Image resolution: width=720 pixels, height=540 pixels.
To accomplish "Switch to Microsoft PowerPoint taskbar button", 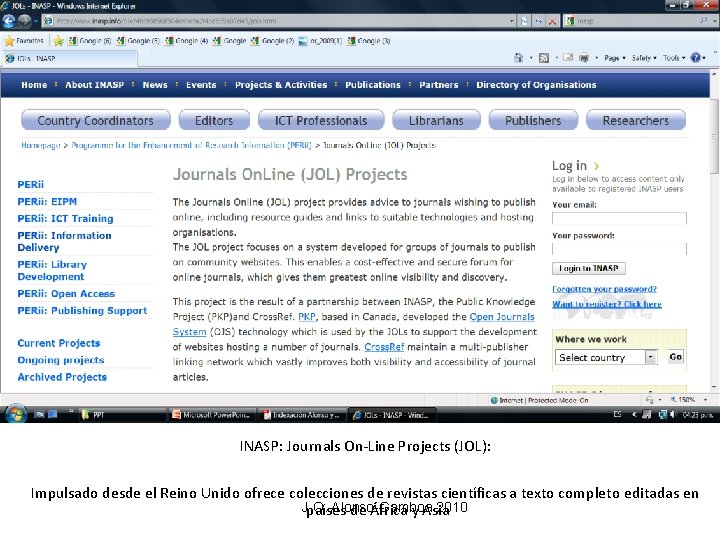I will [212, 415].
